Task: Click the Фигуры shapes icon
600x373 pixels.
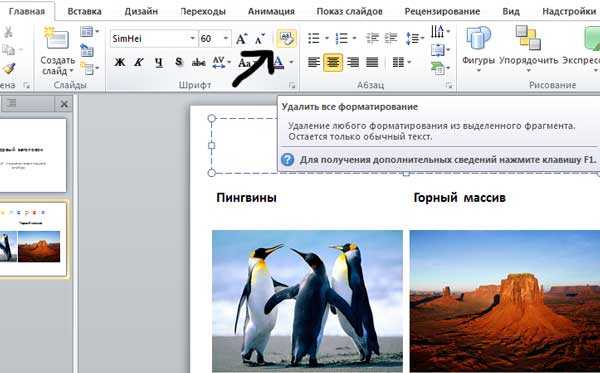Action: pyautogui.click(x=478, y=38)
